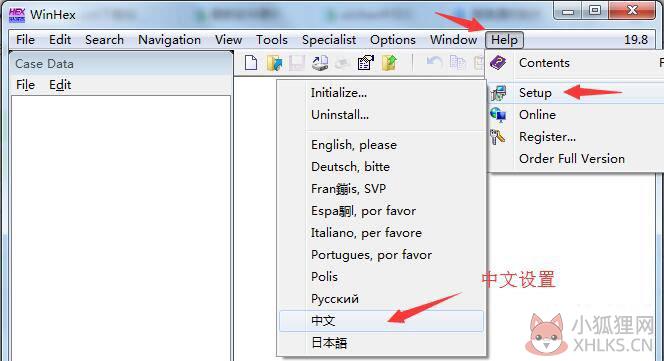Click the Case Data panel header
This screenshot has height=361, width=664.
[x=121, y=64]
